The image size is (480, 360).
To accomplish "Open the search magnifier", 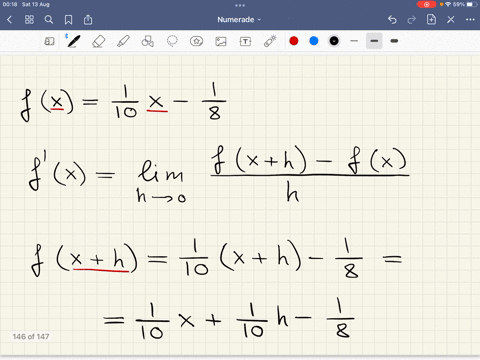I will (x=49, y=20).
